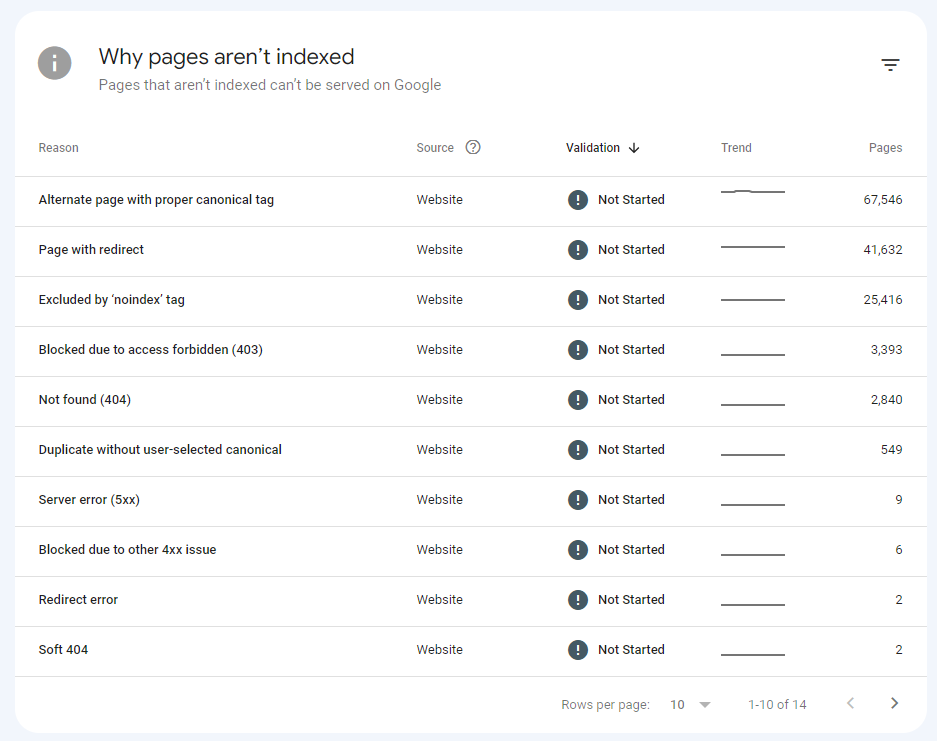The height and width of the screenshot is (741, 937).
Task: Click the Reason column header
Action: (58, 148)
